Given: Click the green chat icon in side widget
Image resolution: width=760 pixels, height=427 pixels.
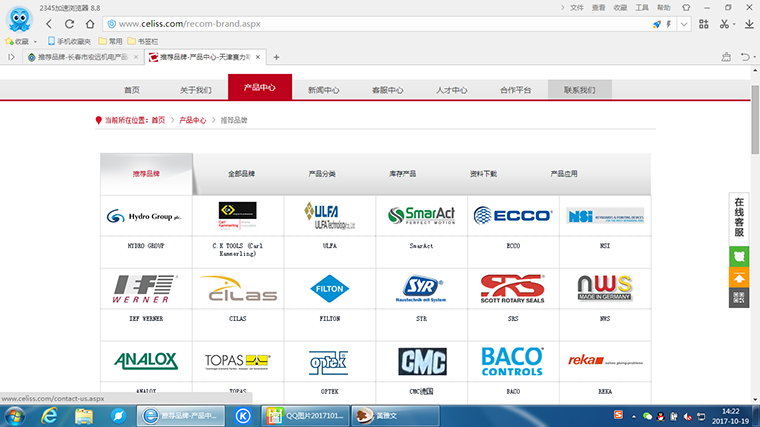Looking at the screenshot, I should 739,257.
